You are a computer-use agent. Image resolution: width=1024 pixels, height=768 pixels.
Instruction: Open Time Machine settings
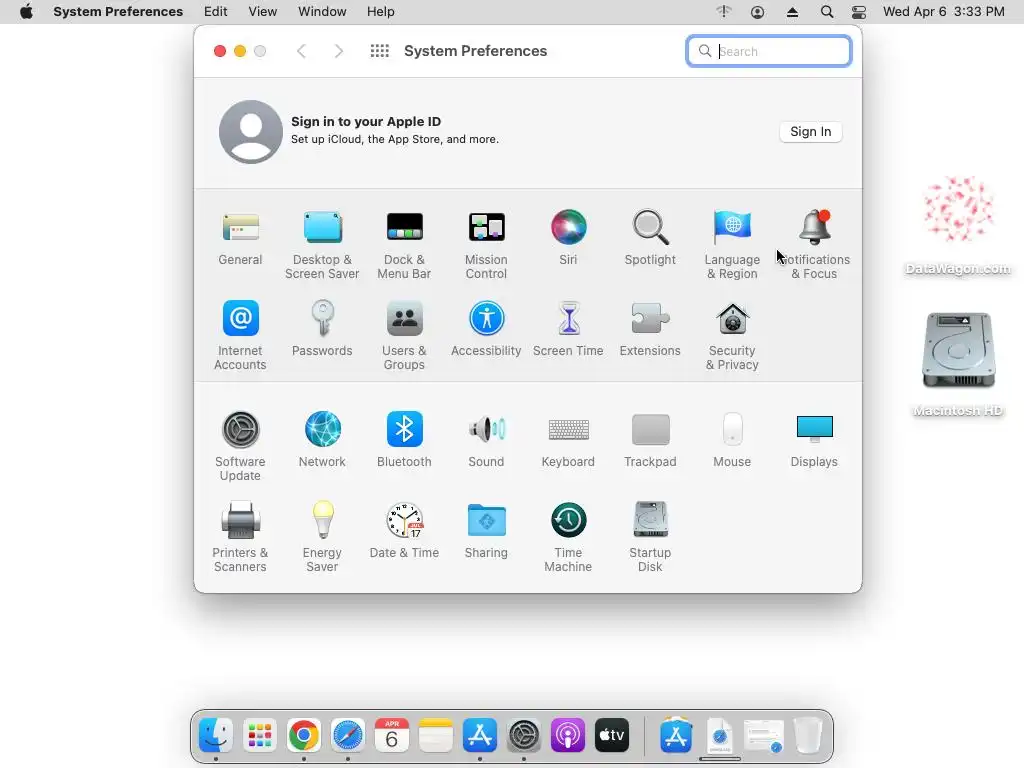pyautogui.click(x=568, y=537)
